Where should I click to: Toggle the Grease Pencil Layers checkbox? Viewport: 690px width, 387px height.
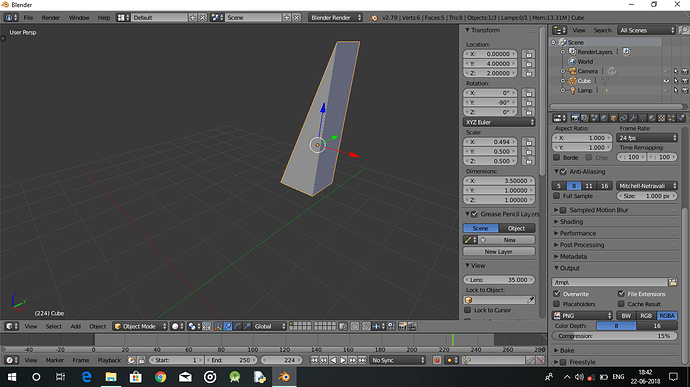click(474, 214)
